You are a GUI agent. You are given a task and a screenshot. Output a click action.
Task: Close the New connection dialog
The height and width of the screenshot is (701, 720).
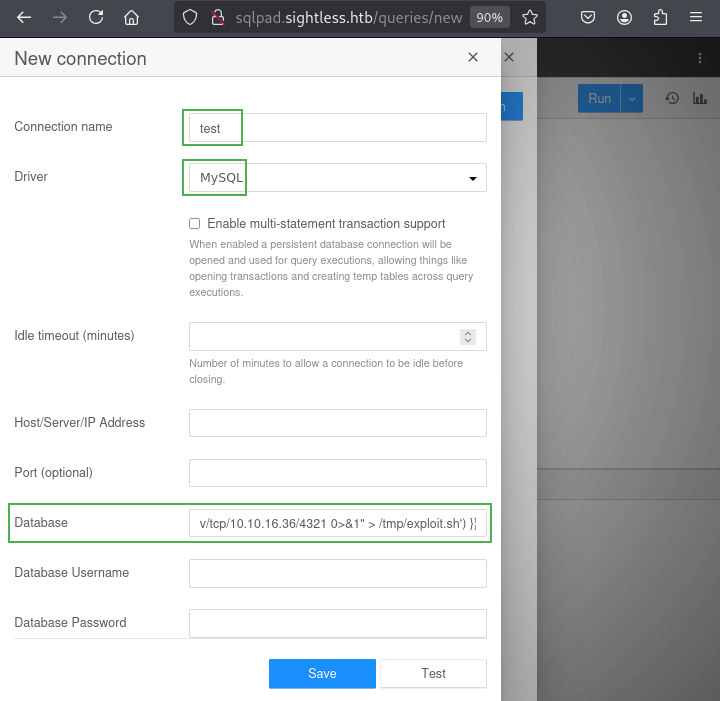[473, 57]
